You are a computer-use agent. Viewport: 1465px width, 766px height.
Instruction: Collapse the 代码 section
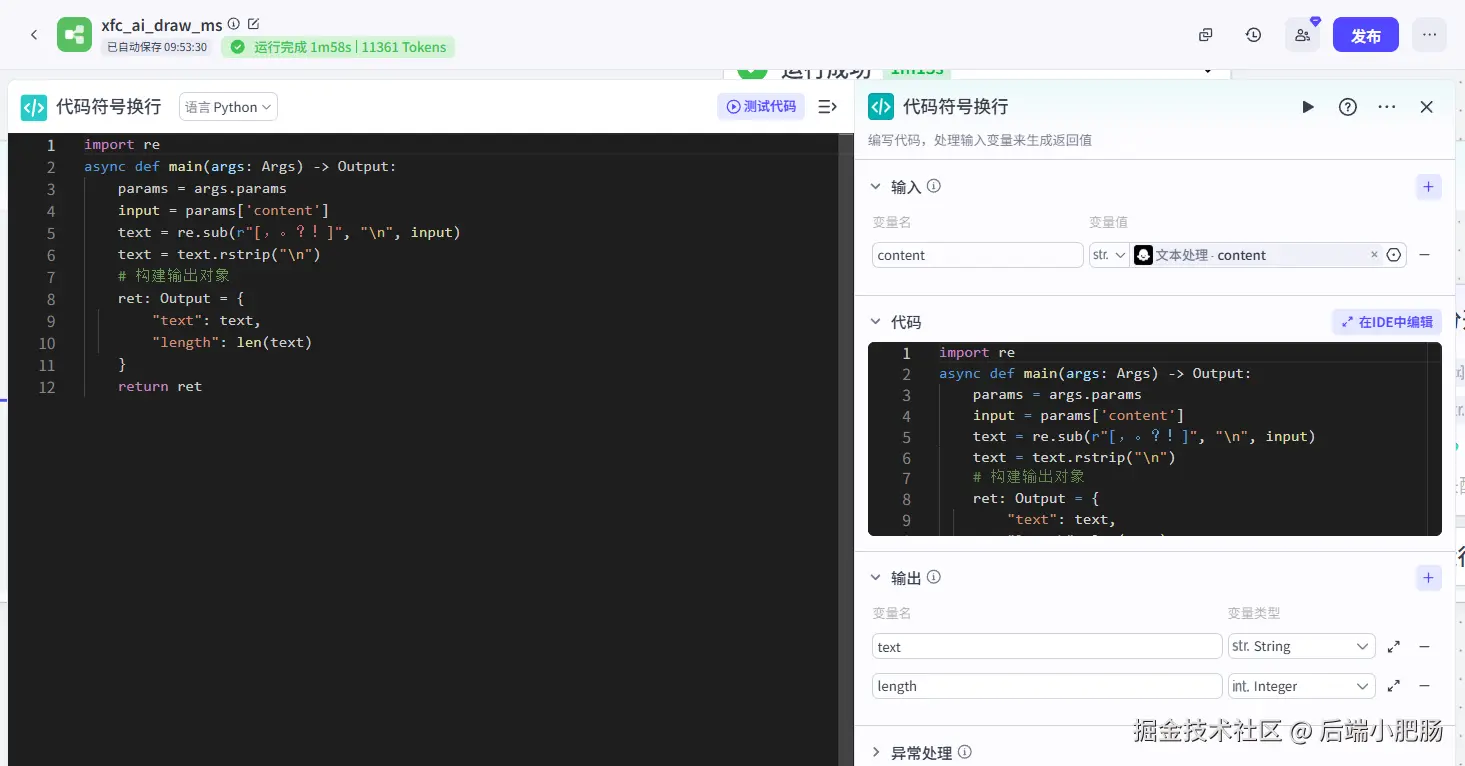(x=875, y=322)
